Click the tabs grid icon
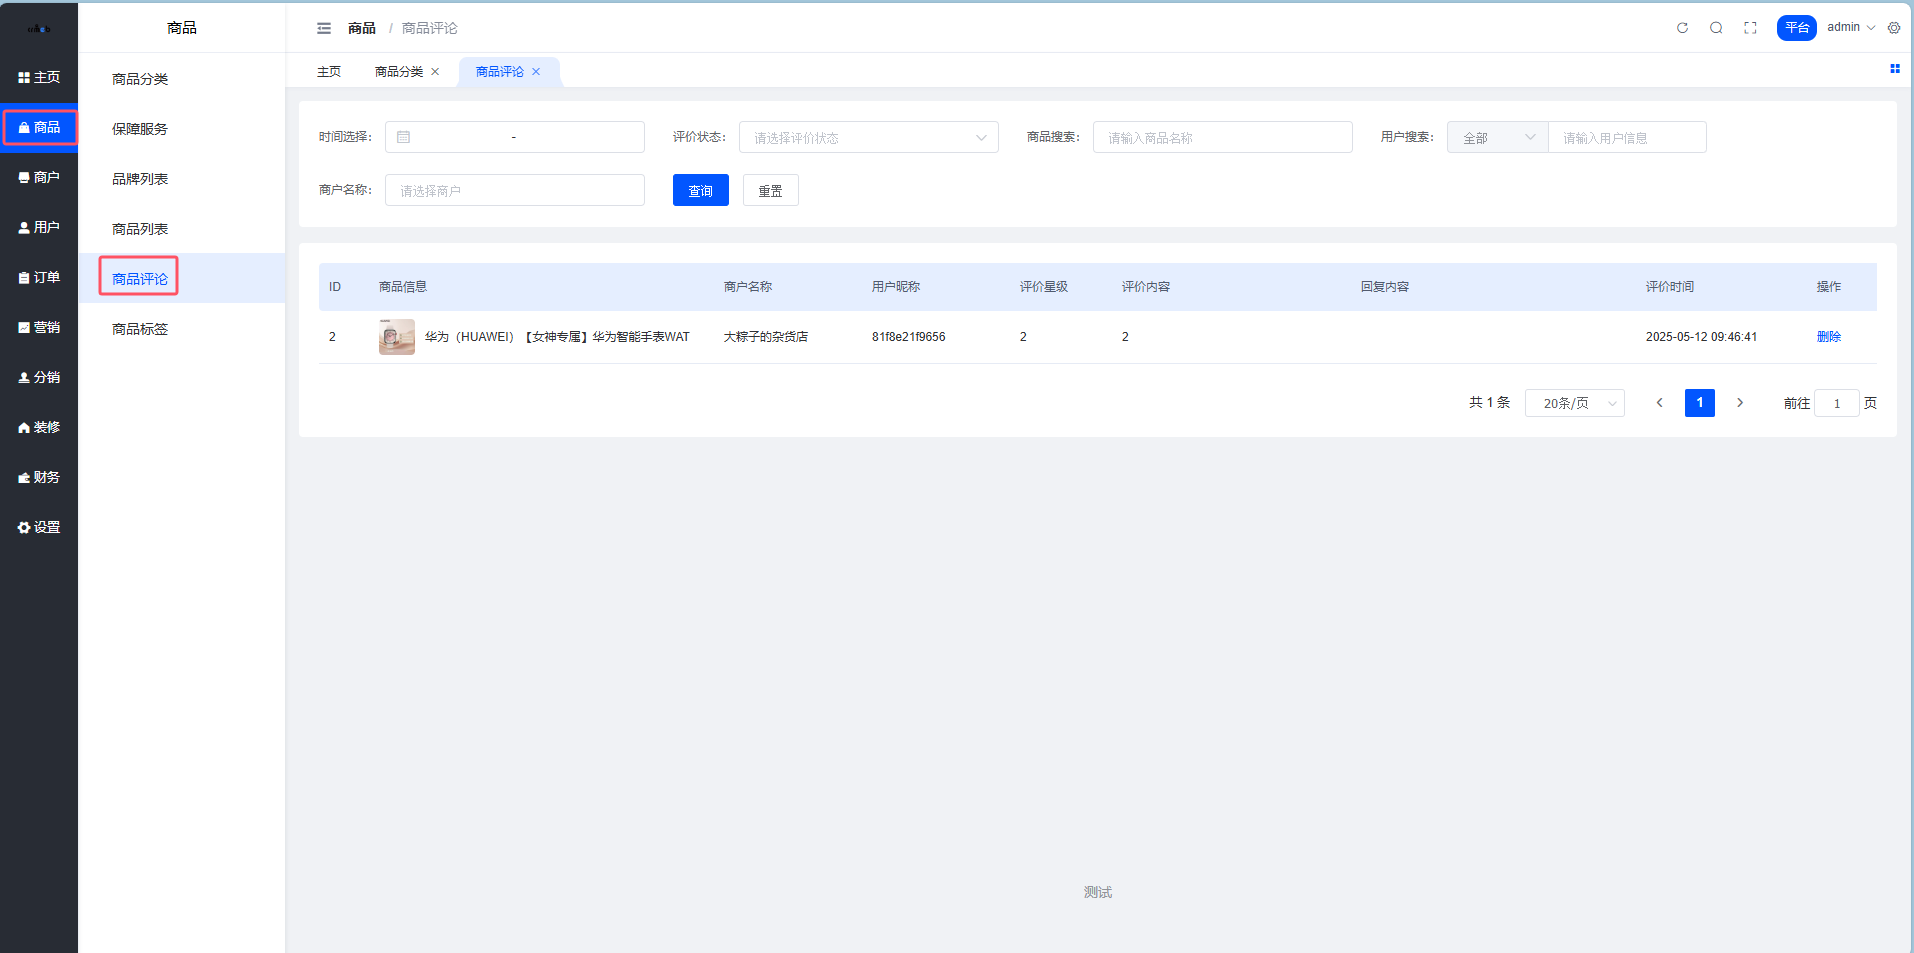The image size is (1914, 953). click(x=1894, y=69)
